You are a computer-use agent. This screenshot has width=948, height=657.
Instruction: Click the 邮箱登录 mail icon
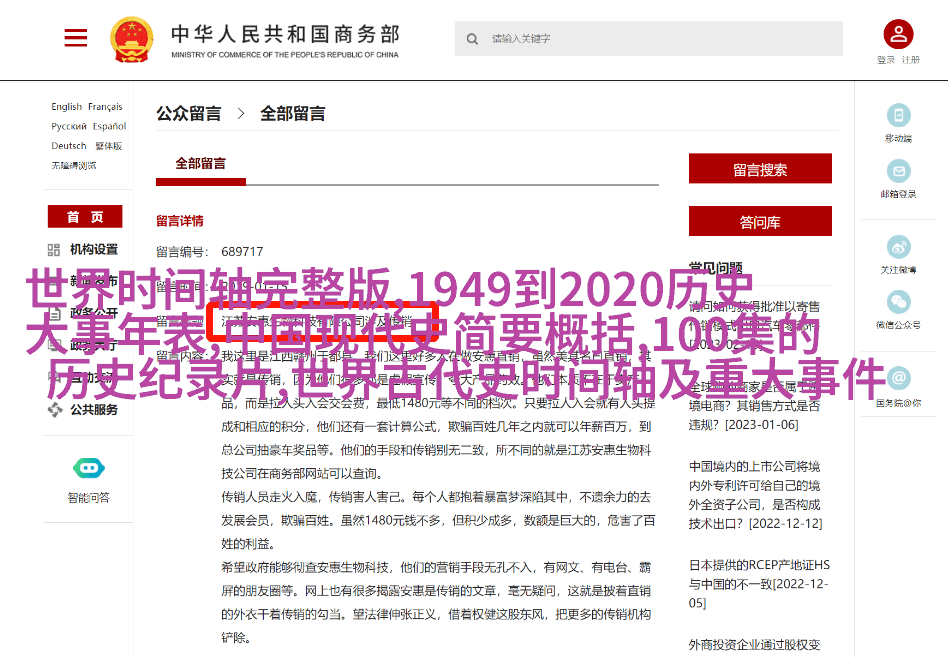coord(898,171)
